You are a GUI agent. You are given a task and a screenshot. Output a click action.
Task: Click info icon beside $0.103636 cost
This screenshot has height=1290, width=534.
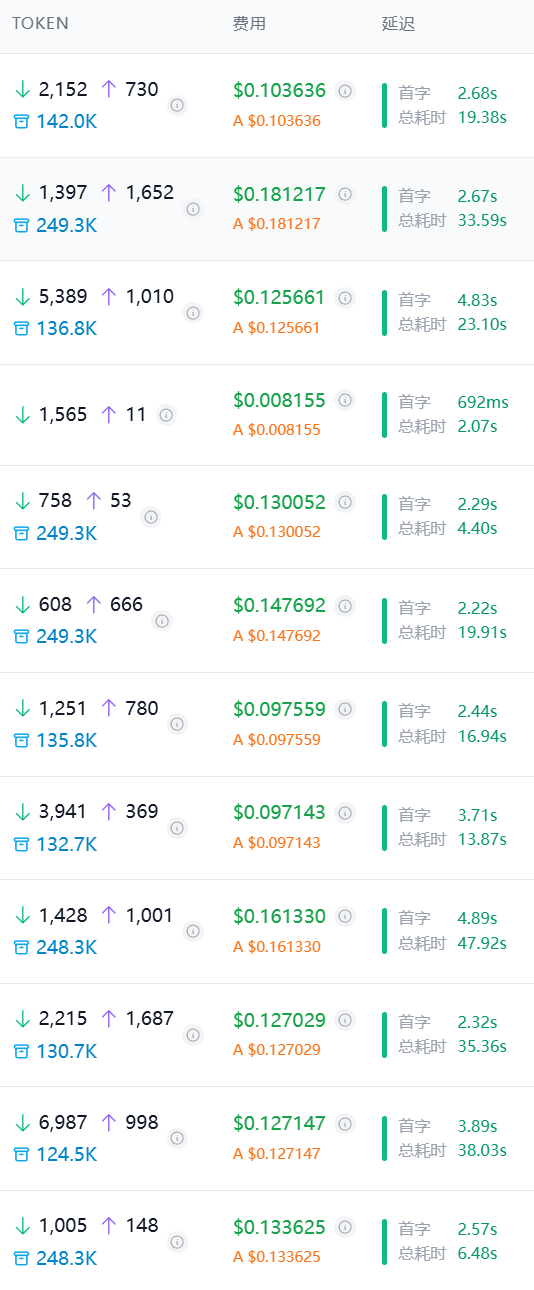click(x=345, y=90)
